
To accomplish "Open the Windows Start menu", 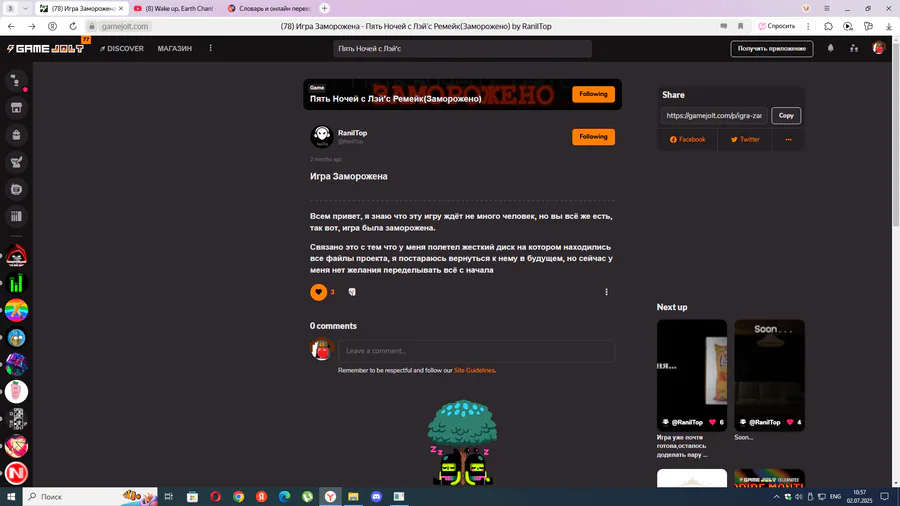I will (11, 497).
